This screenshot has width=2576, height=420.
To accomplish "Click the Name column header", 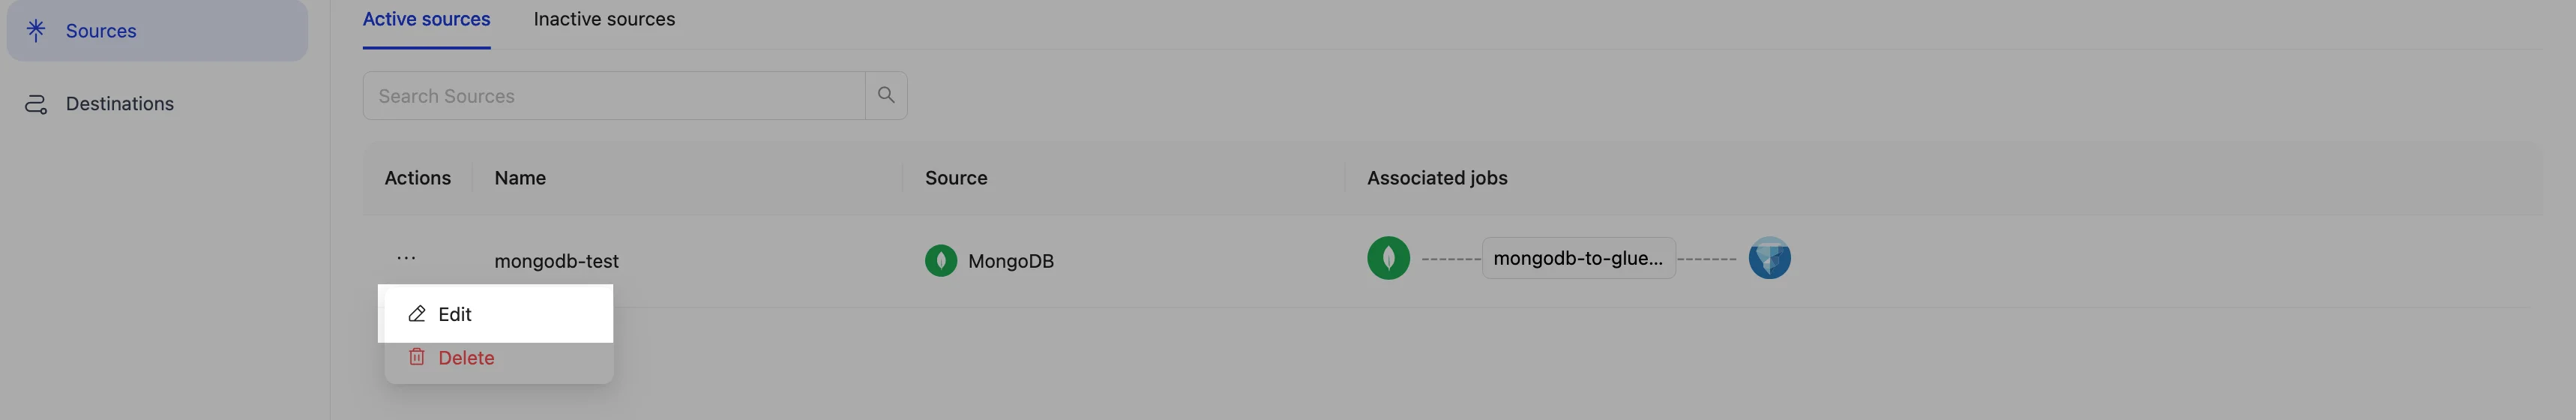I will point(520,178).
